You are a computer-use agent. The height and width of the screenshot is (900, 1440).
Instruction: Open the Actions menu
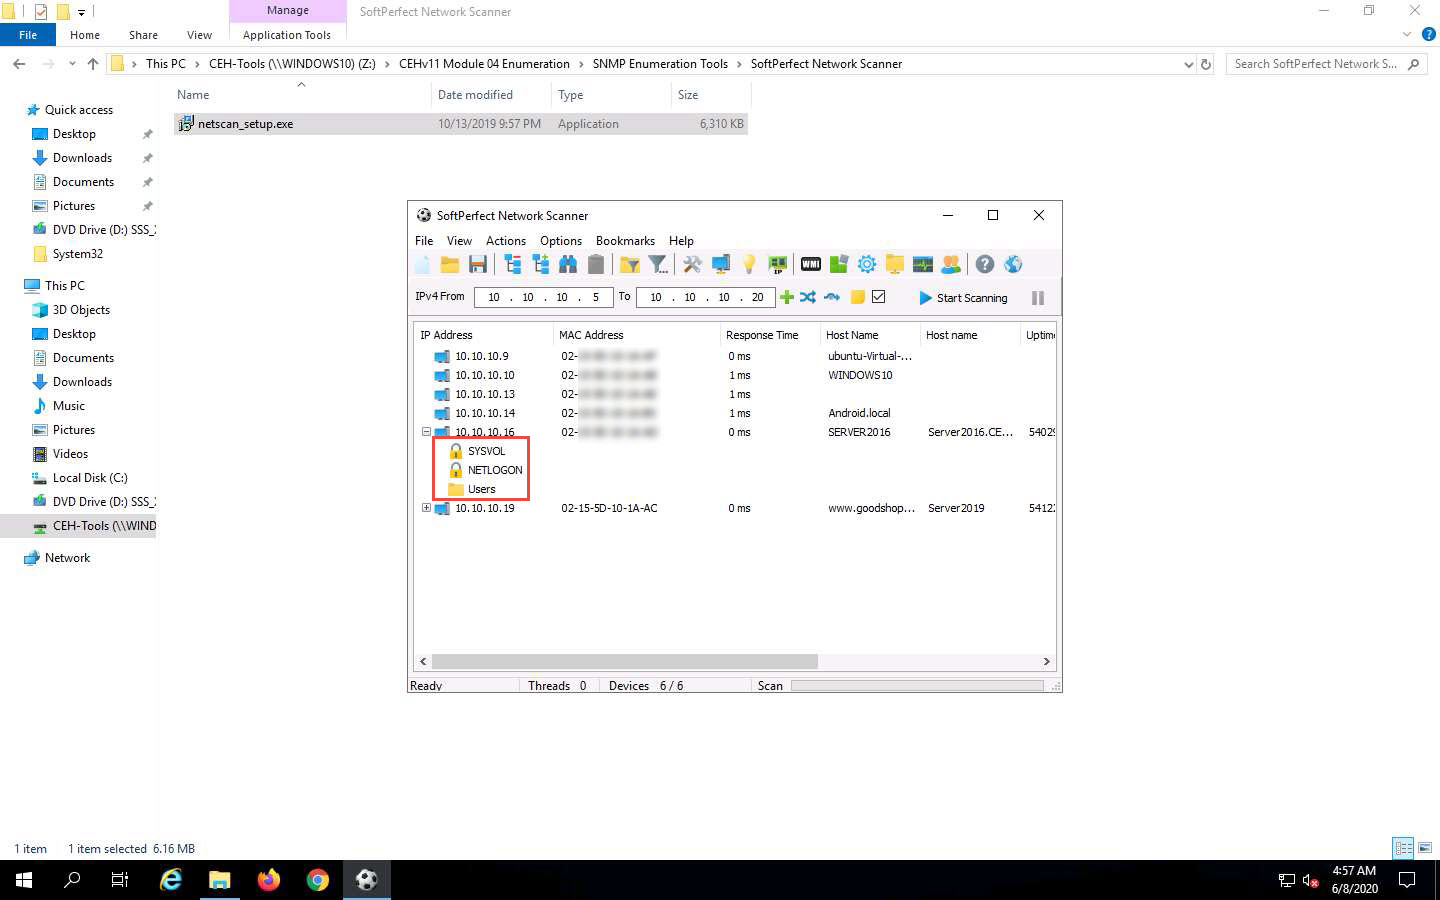(506, 241)
